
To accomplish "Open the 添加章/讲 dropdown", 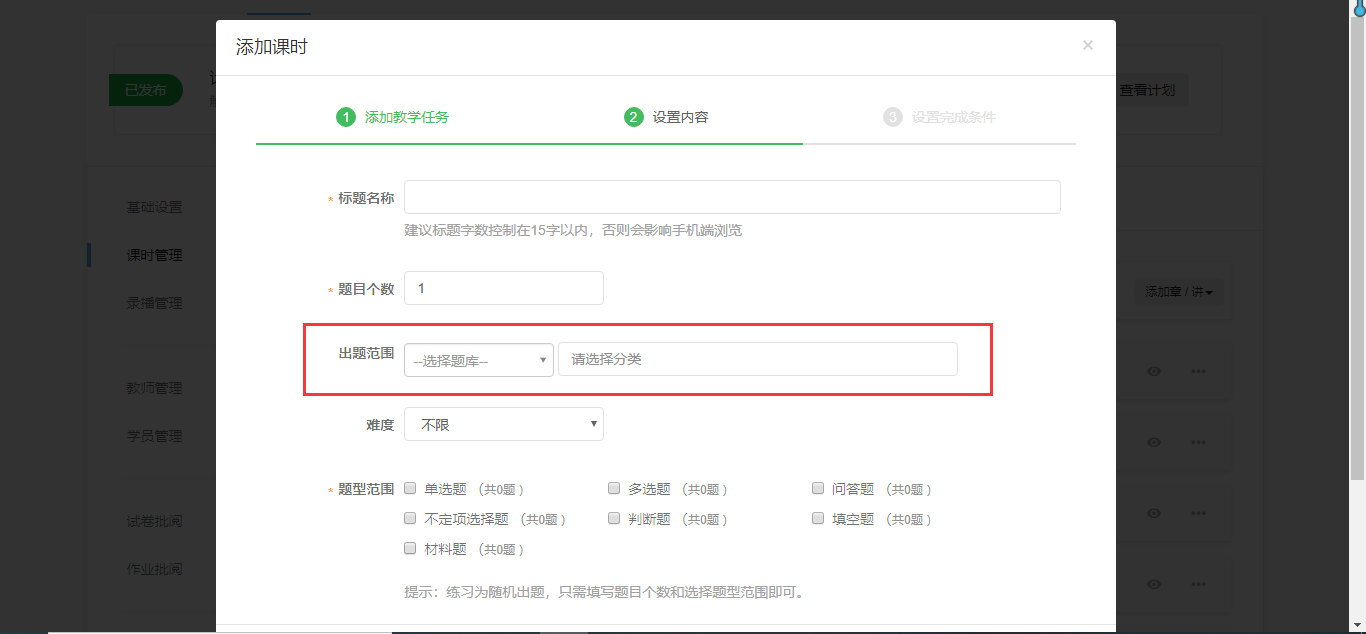I will pos(1178,292).
